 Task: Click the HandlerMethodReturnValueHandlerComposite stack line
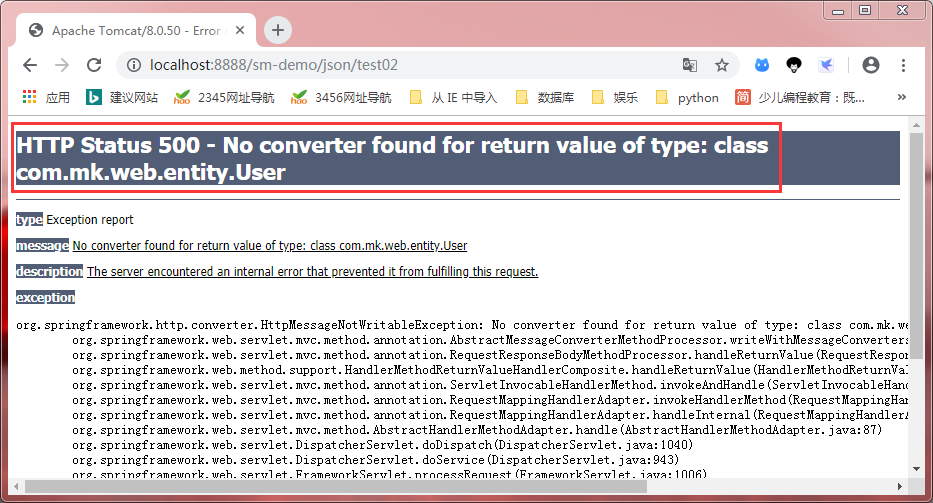490,370
